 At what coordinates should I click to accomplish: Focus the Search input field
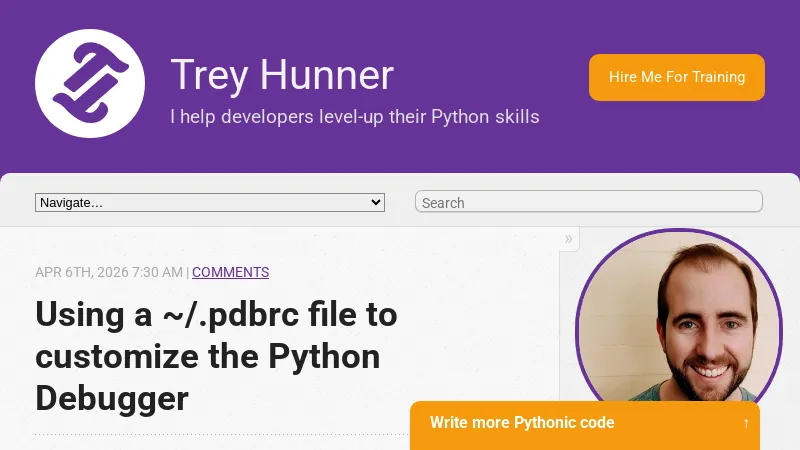pyautogui.click(x=588, y=202)
